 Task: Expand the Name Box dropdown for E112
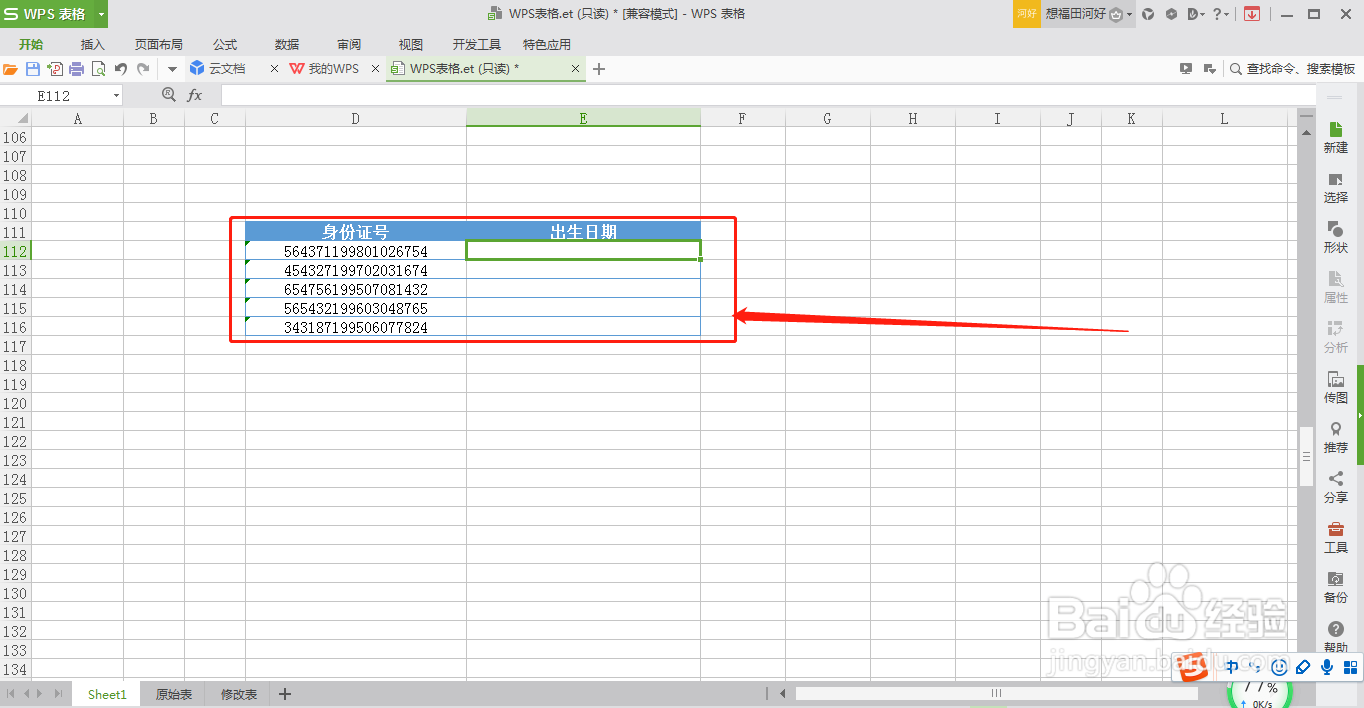(x=116, y=96)
